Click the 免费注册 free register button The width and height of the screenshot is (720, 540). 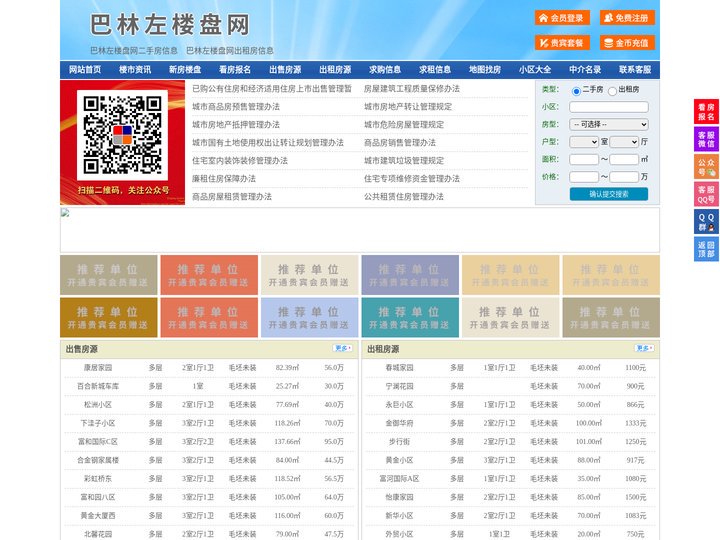tap(627, 18)
